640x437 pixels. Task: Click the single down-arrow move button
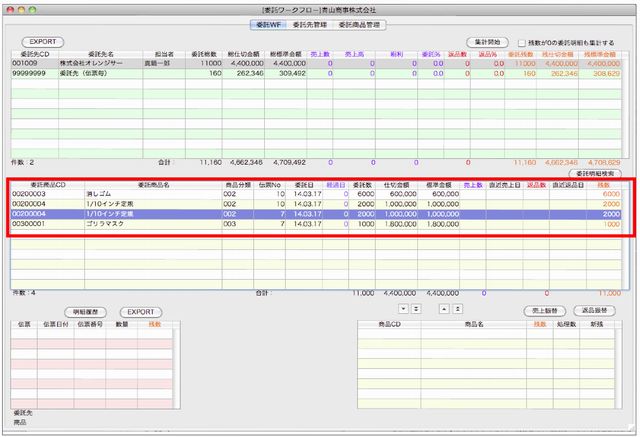pos(403,309)
